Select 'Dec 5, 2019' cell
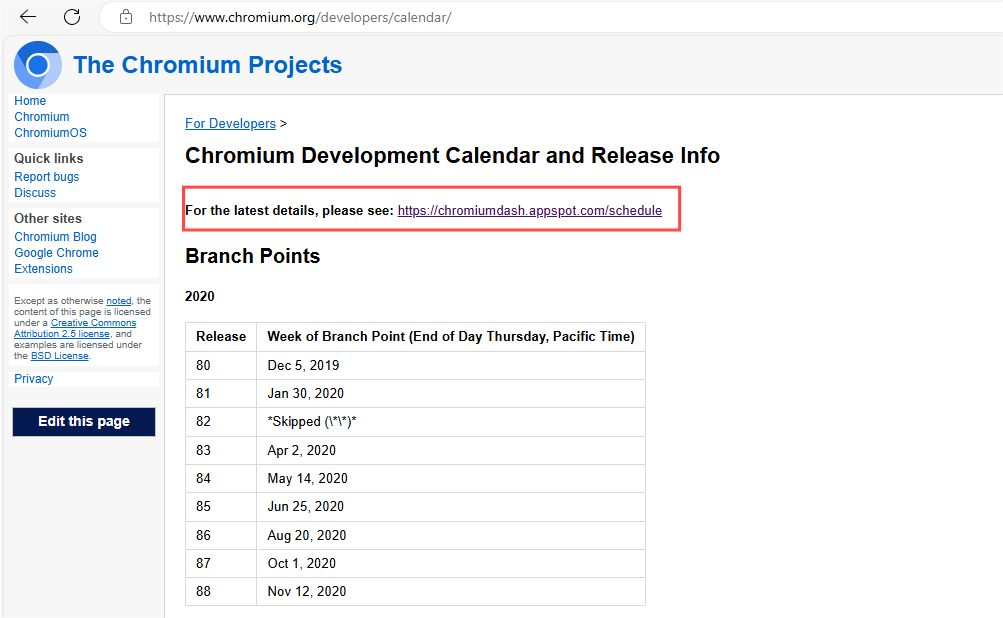The width and height of the screenshot is (1003, 618). click(x=451, y=365)
